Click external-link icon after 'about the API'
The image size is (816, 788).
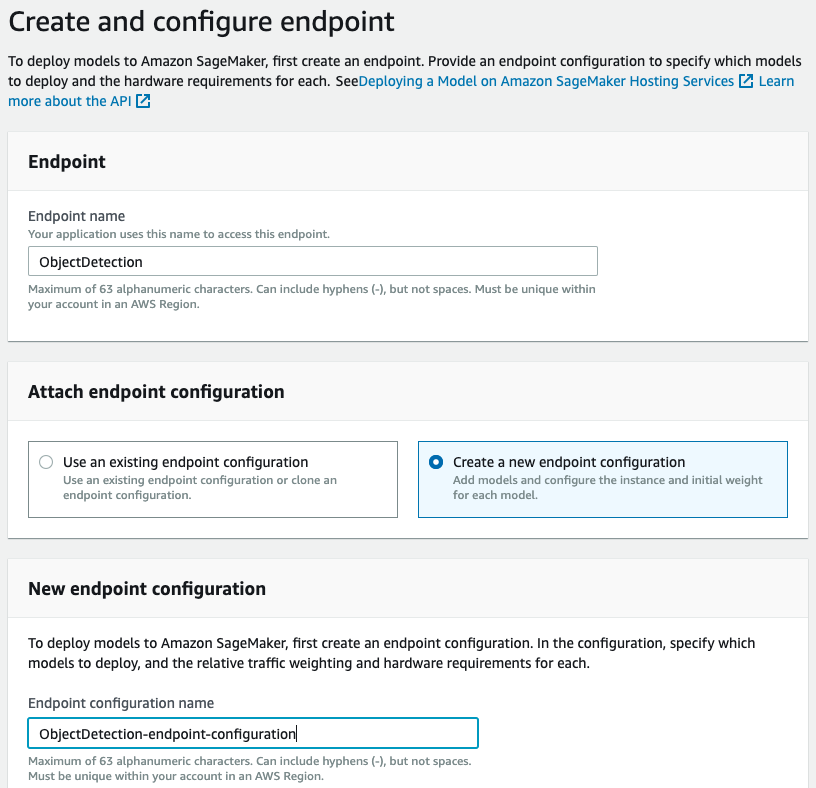coord(143,101)
